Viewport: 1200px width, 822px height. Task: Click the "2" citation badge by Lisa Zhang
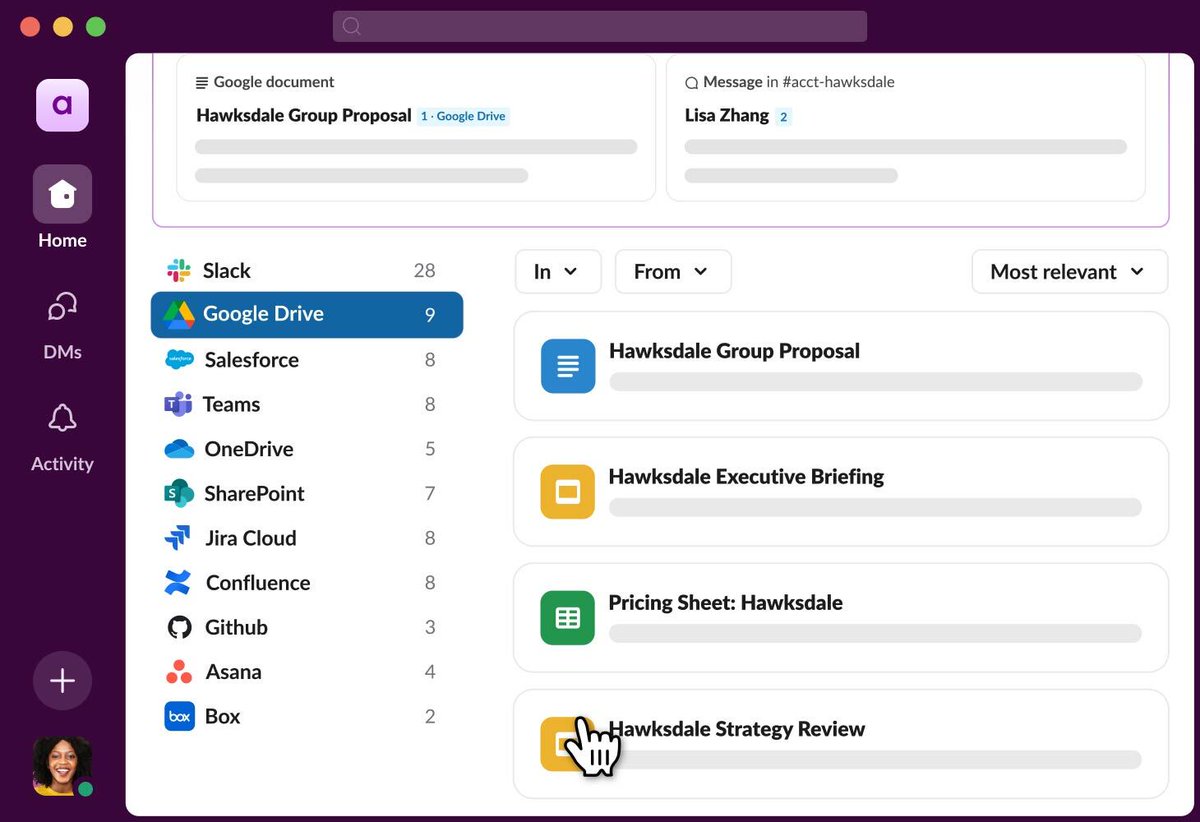783,117
